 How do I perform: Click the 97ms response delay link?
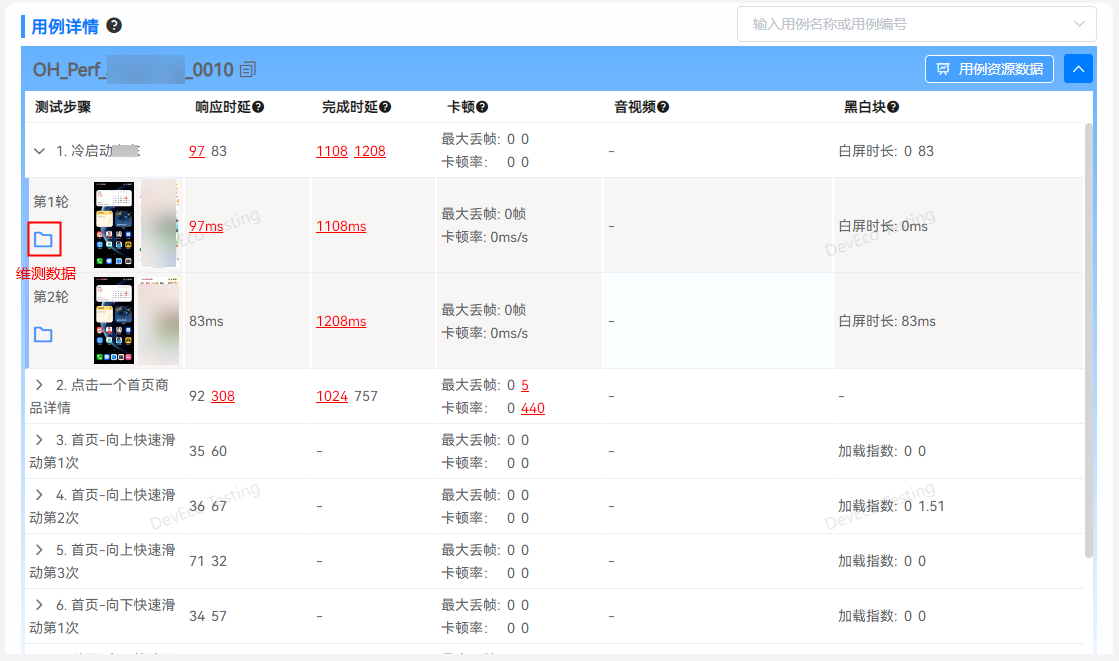(206, 226)
